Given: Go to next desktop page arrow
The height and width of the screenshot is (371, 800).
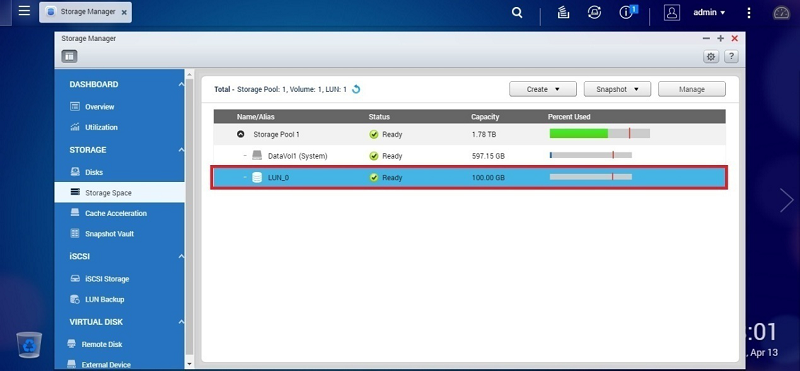Looking at the screenshot, I should [787, 200].
